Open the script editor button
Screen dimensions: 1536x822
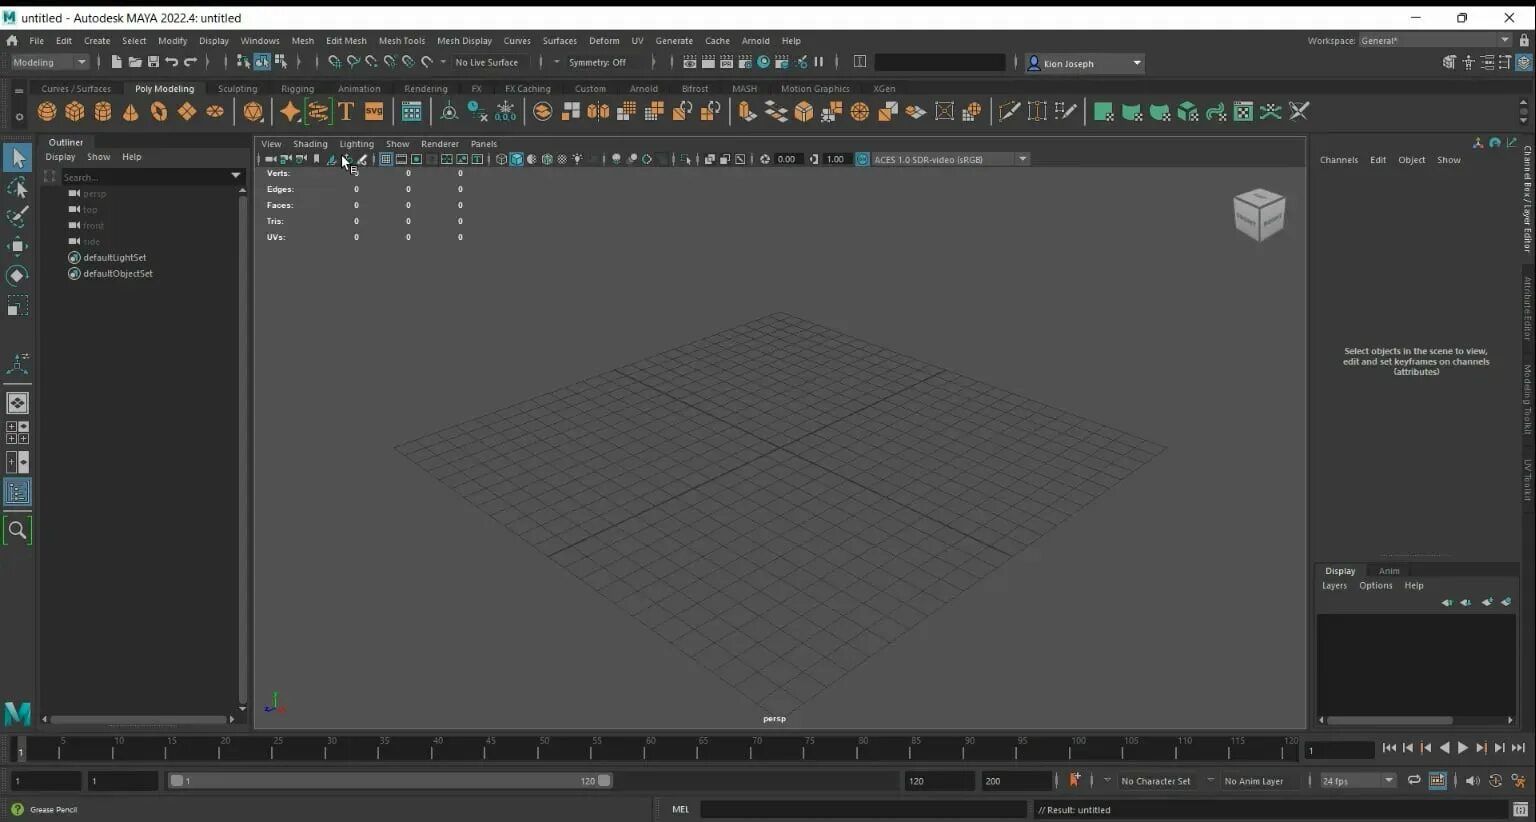tap(1520, 810)
